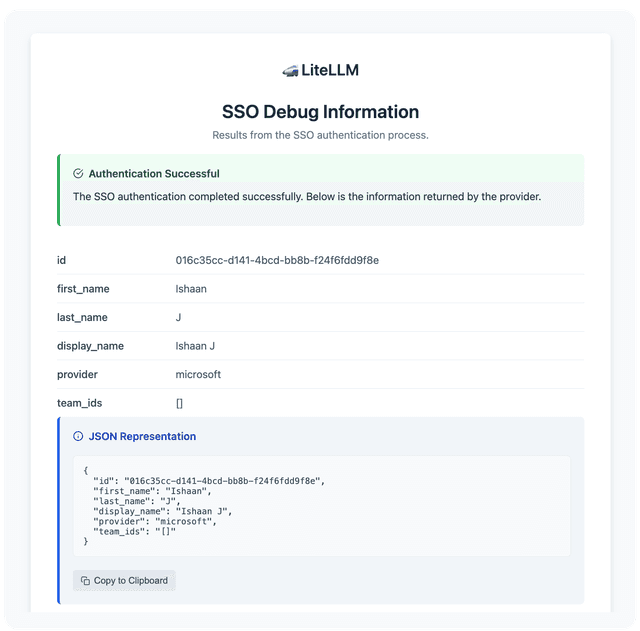The width and height of the screenshot is (640, 631).
Task: Click 'Results from the SSO authentication process.' subtitle
Action: coord(320,135)
